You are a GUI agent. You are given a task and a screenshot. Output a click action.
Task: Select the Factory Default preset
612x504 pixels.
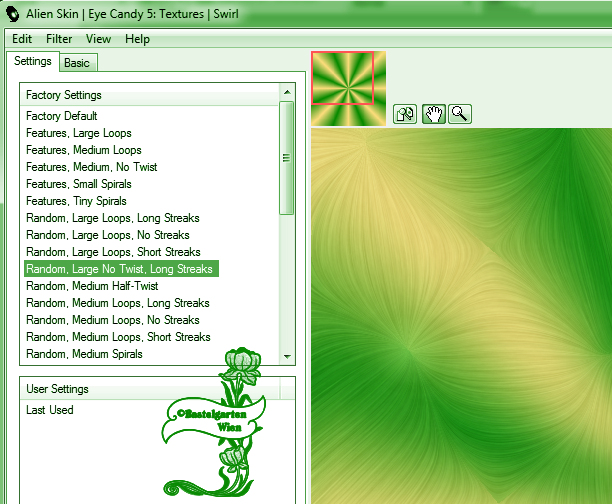pos(62,116)
